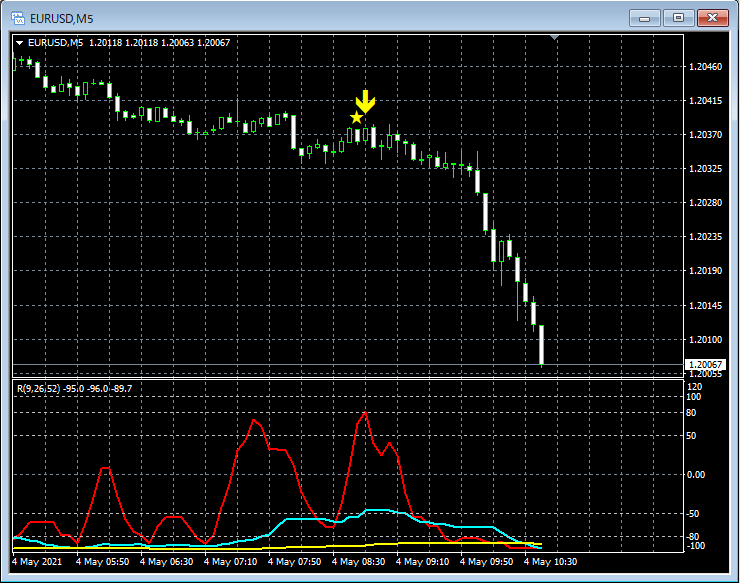Screen dimensions: 741x583
Task: Click the 4 May 07:50 time label
Action: tap(294, 562)
